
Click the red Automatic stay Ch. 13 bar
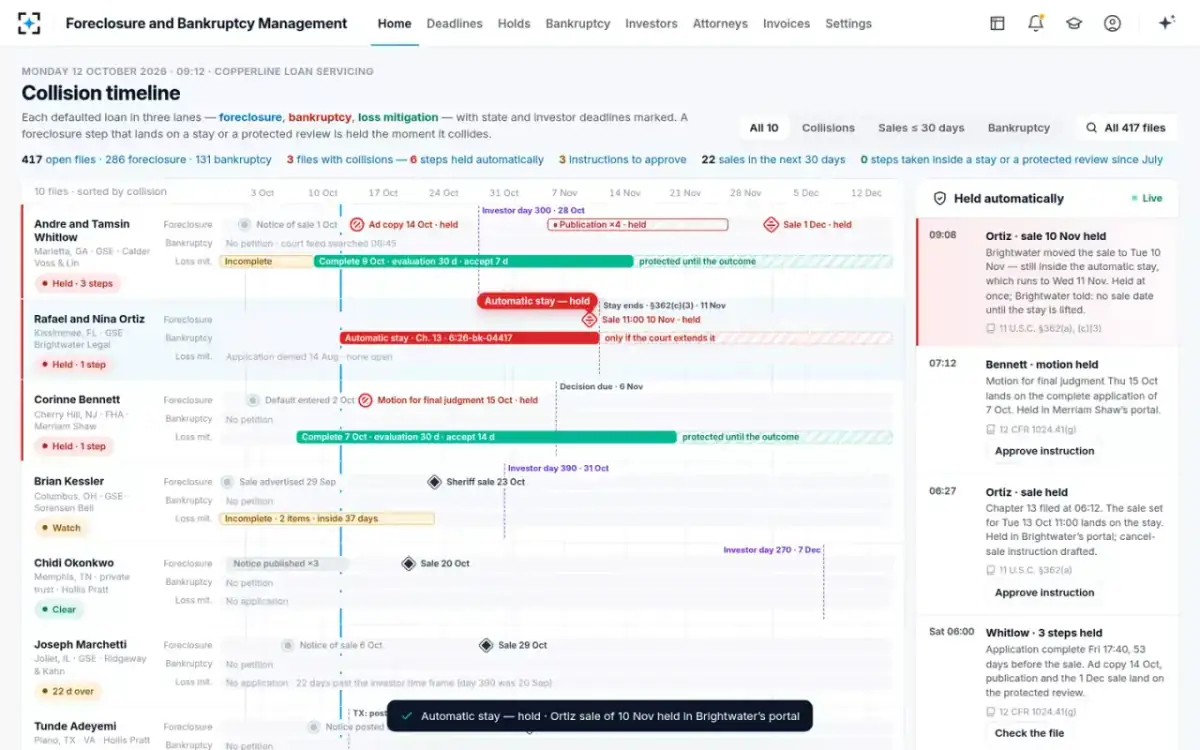(469, 338)
